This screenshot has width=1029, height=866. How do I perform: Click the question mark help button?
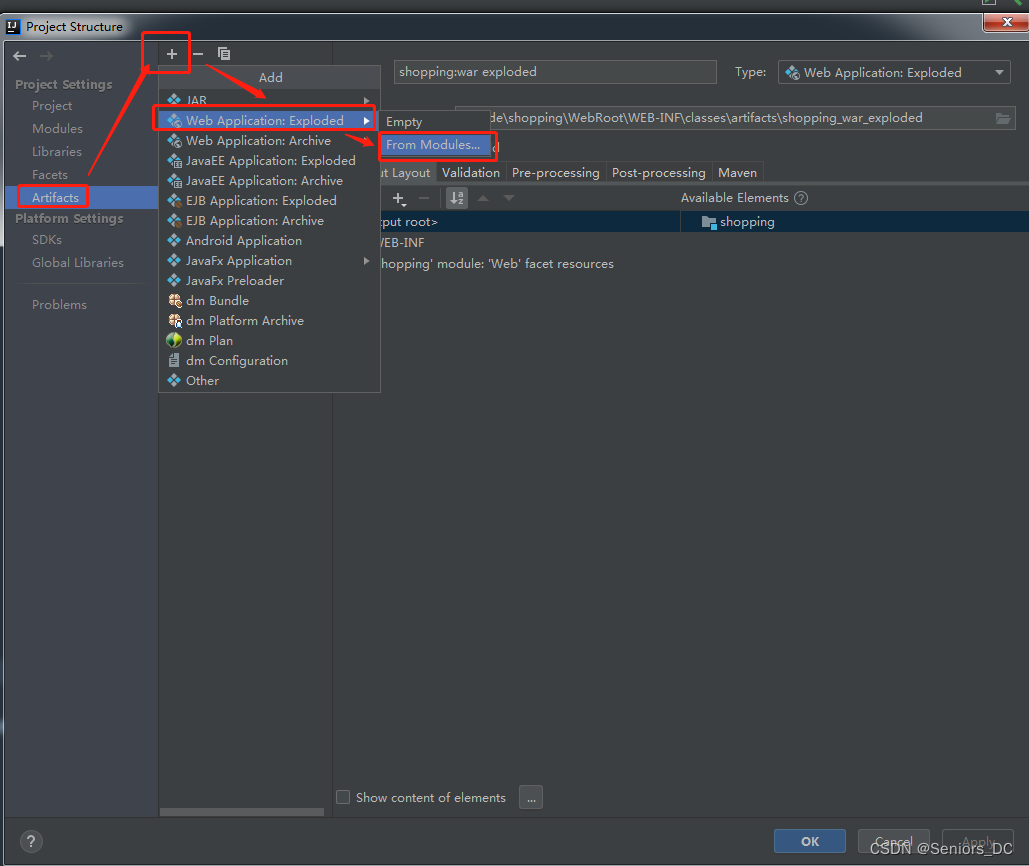pos(31,841)
